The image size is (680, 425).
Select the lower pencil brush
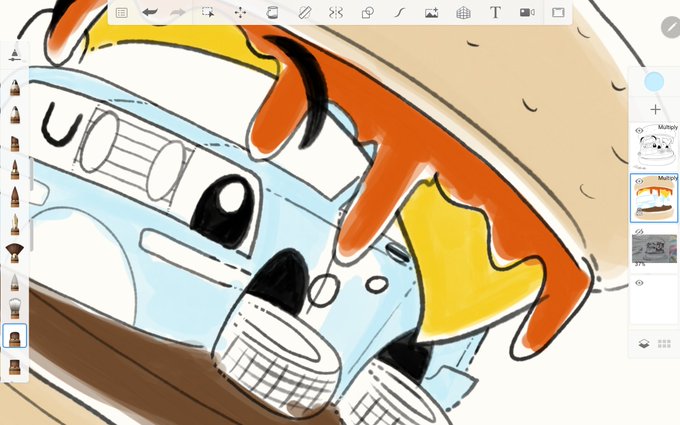coord(15,115)
